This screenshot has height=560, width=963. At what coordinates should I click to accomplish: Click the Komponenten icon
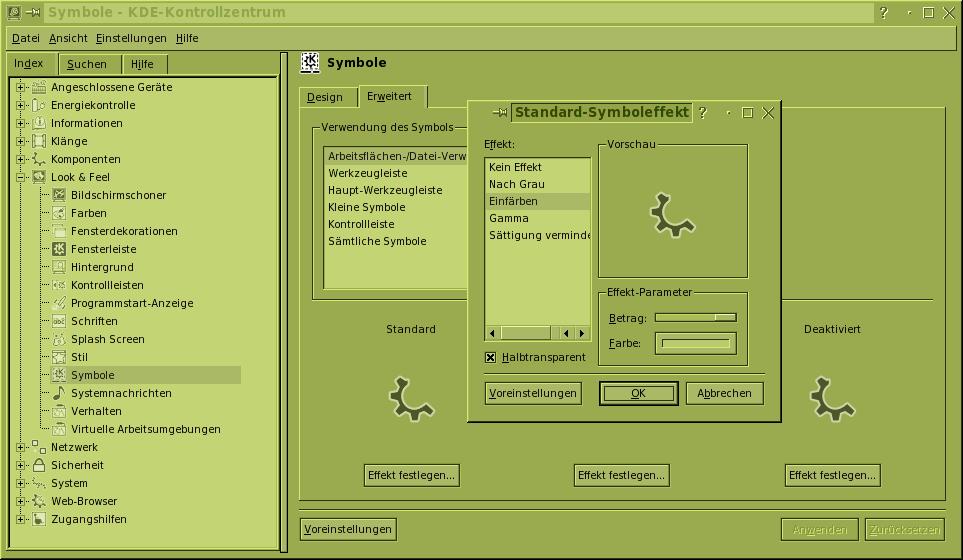click(x=39, y=159)
